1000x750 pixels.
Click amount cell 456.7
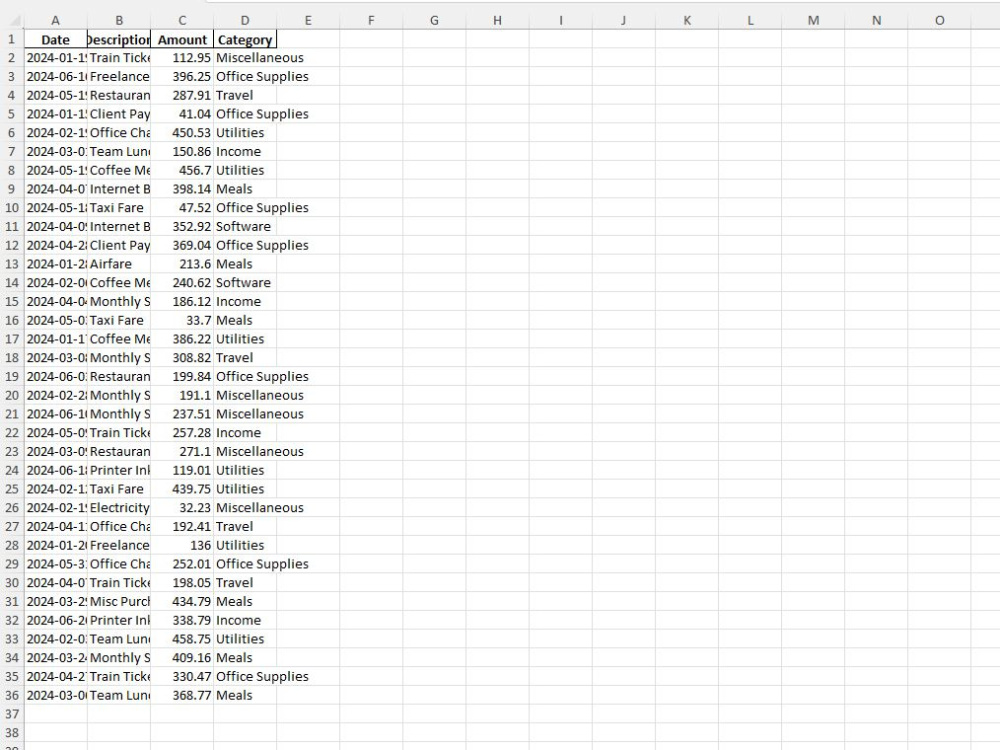point(182,170)
